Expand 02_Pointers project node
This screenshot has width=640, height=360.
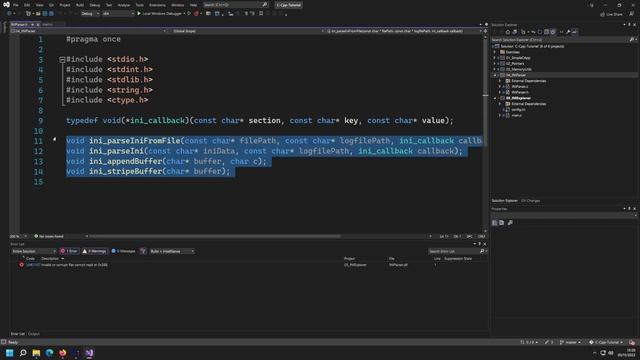pyautogui.click(x=495, y=64)
